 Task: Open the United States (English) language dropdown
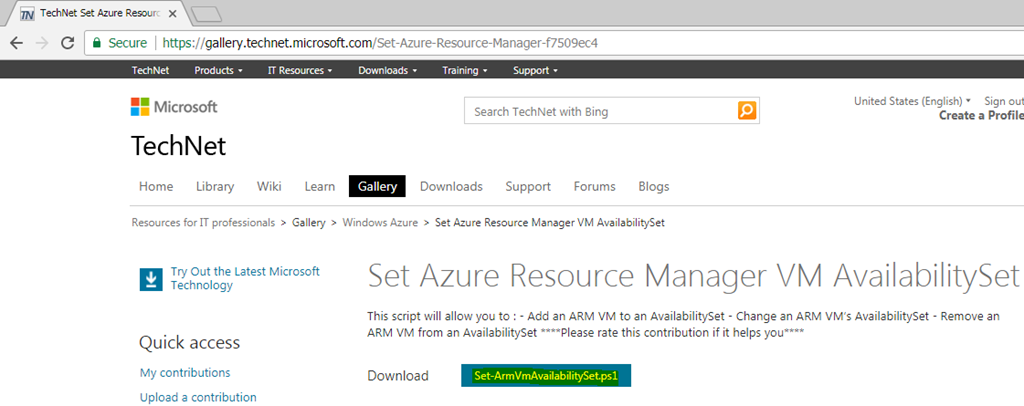click(912, 101)
